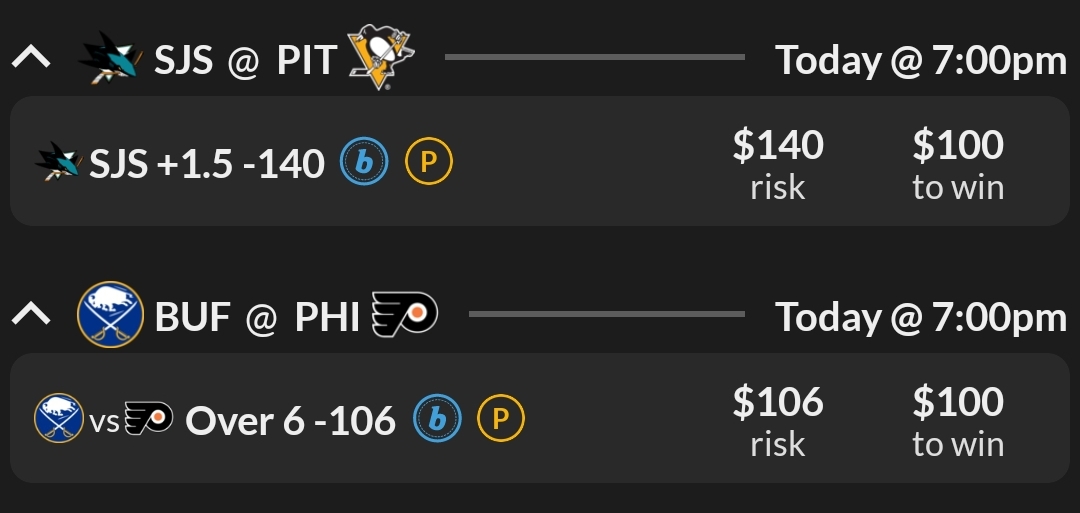Click Sharks logo inside SJS +1.5 bet row
Screen dimensions: 1080x513
(x=58, y=161)
